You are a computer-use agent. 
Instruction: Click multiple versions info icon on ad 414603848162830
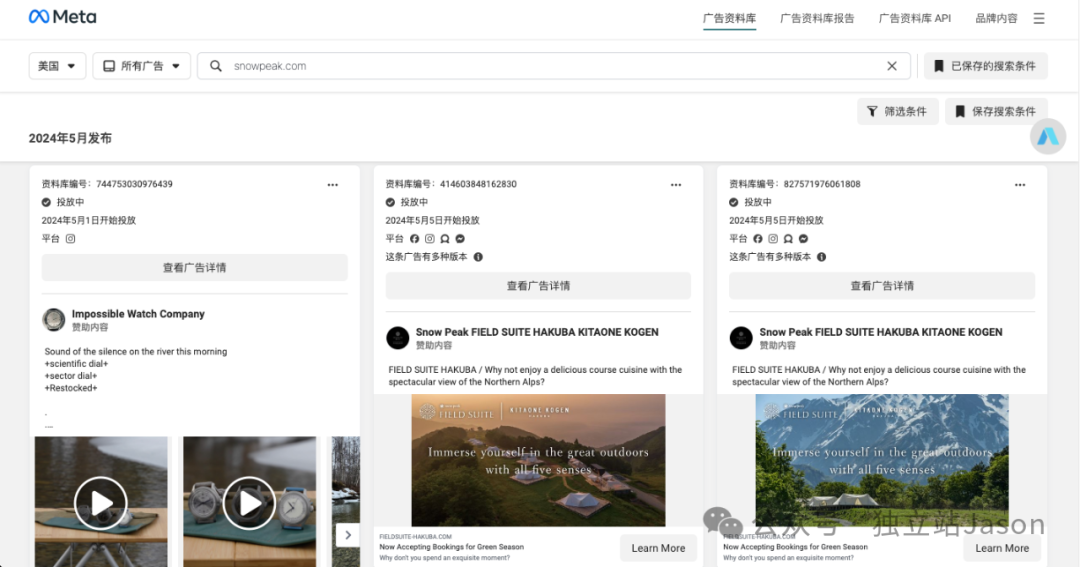click(478, 257)
